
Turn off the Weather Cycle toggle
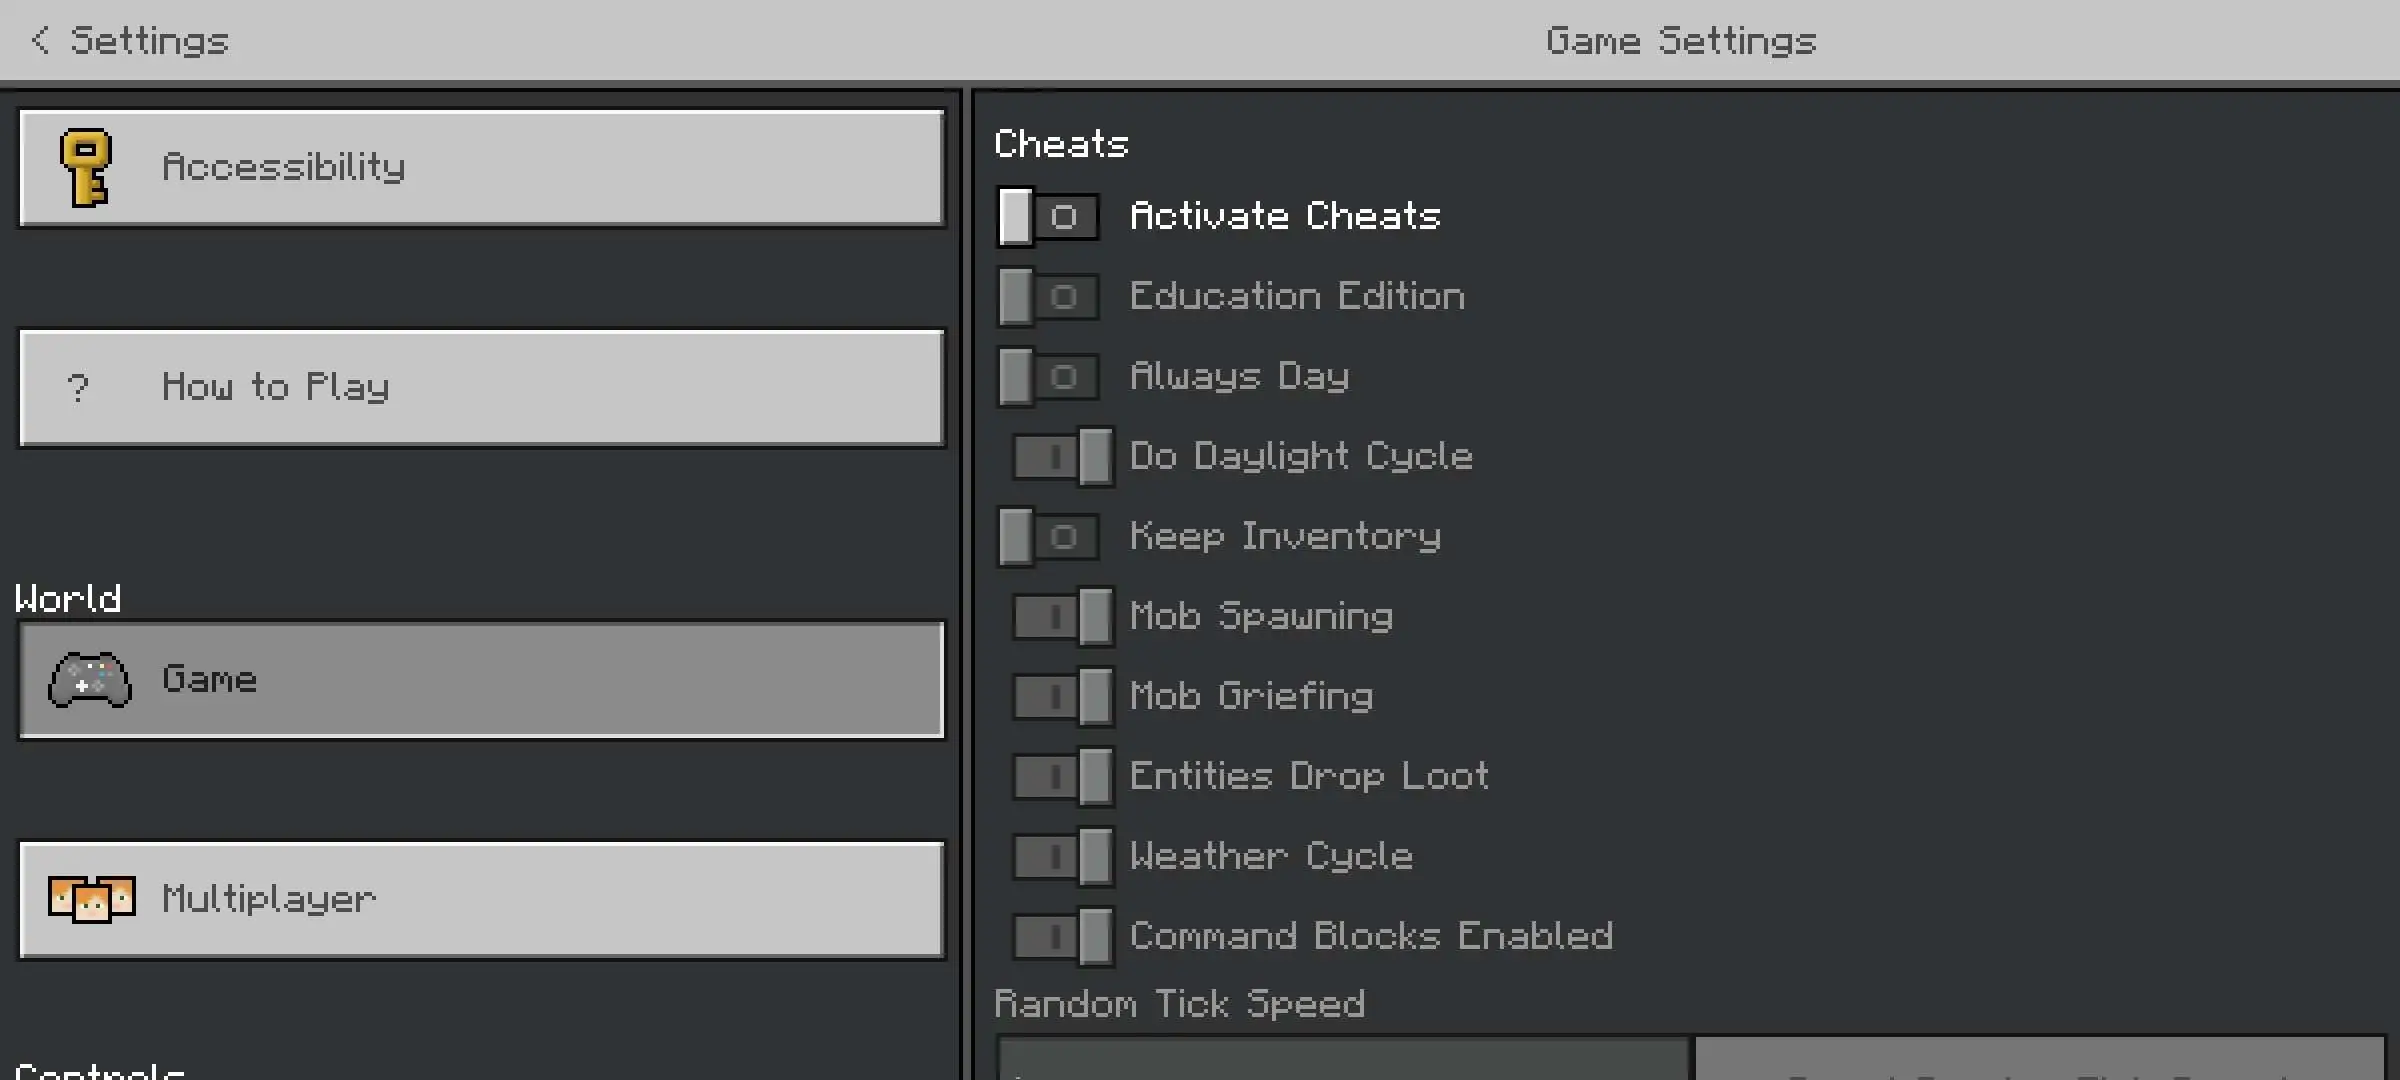coord(1063,856)
